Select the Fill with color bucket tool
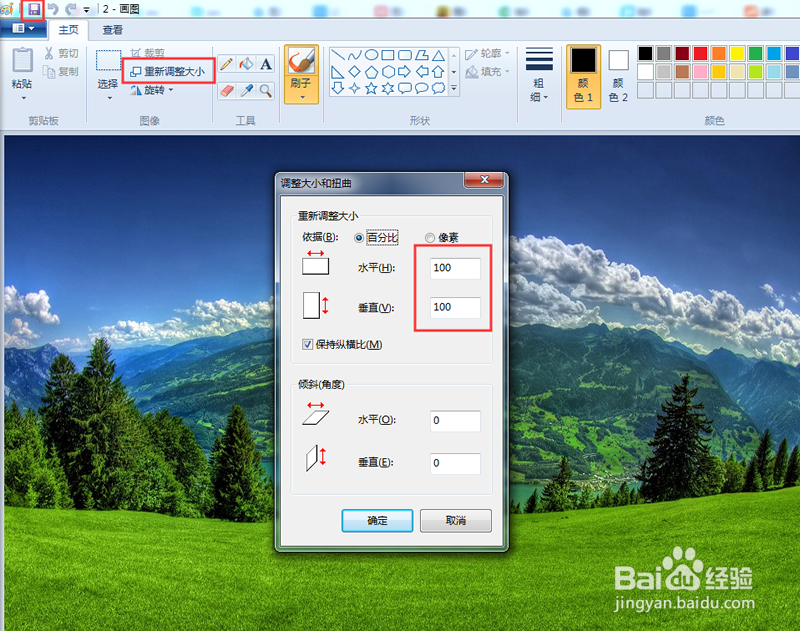The width and height of the screenshot is (800, 631). point(246,64)
